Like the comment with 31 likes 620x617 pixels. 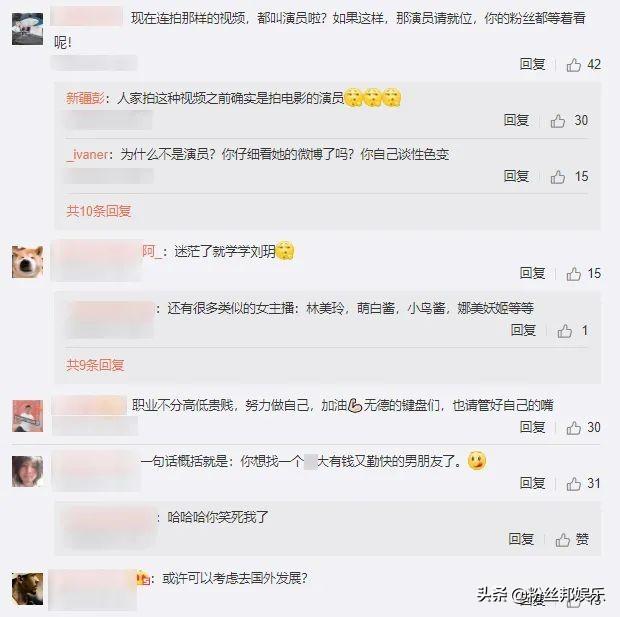[573, 483]
